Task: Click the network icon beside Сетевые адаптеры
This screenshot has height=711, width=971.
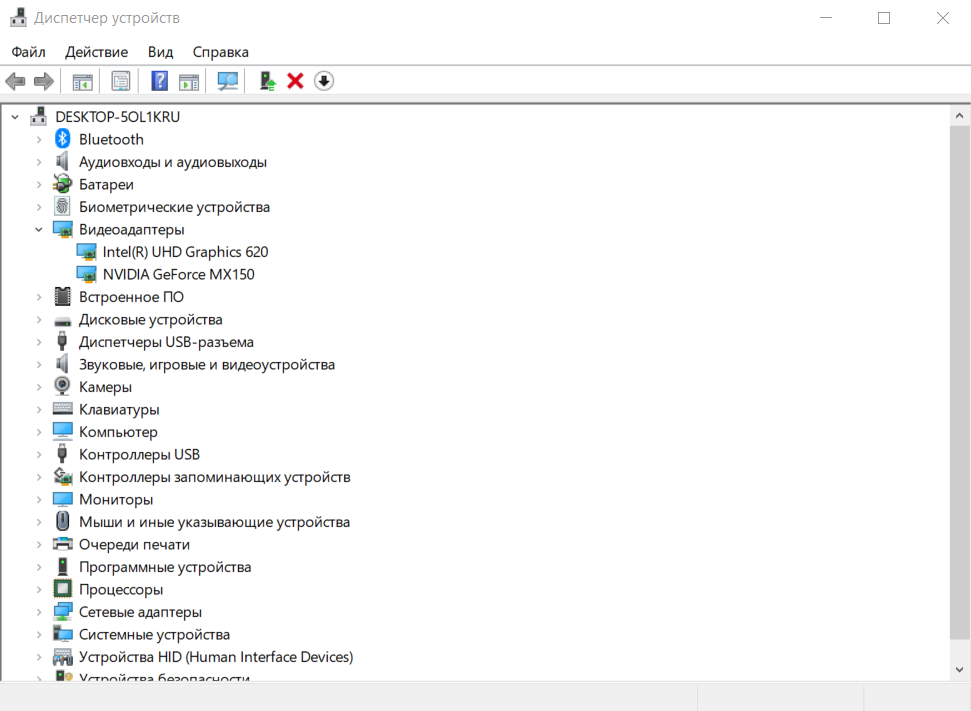Action: click(x=63, y=611)
